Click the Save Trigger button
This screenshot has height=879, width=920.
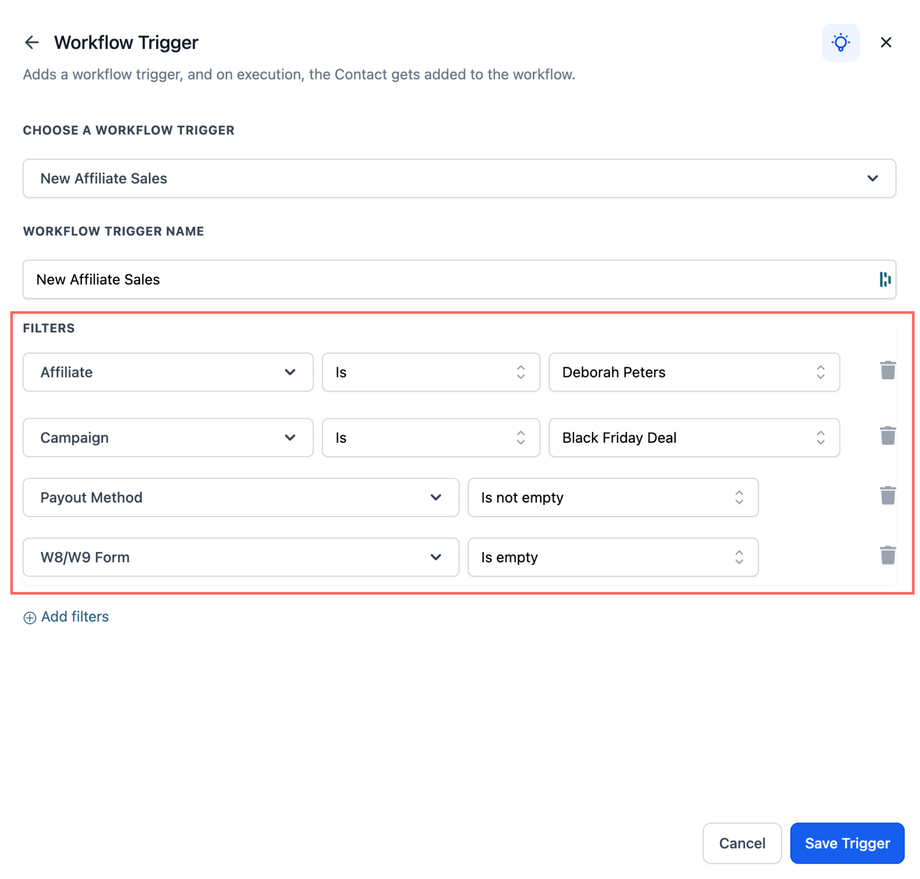pos(847,843)
